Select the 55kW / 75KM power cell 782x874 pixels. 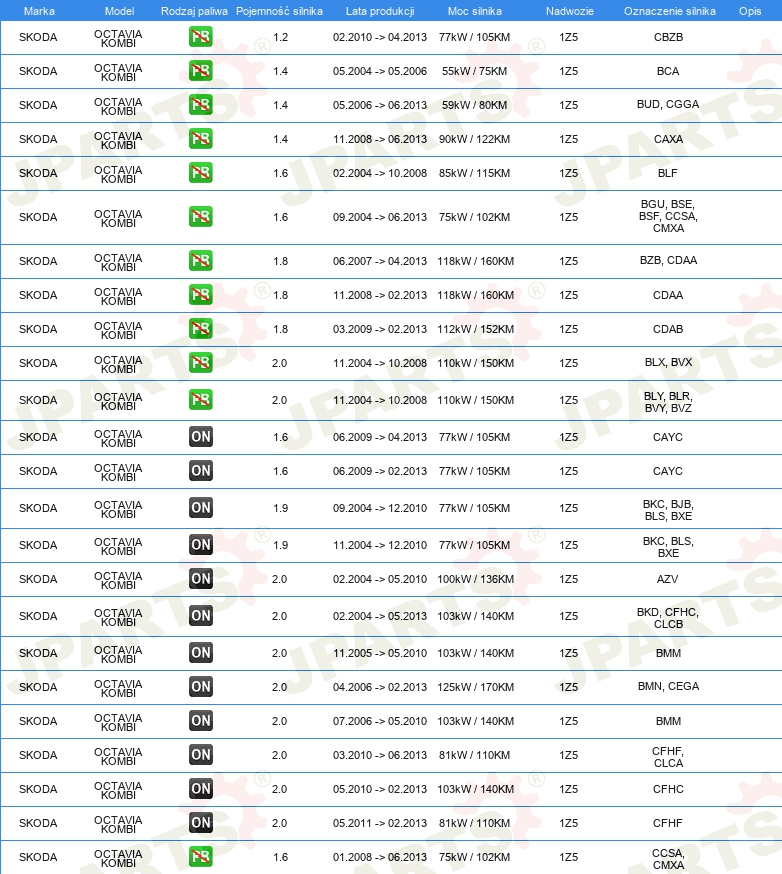click(474, 71)
